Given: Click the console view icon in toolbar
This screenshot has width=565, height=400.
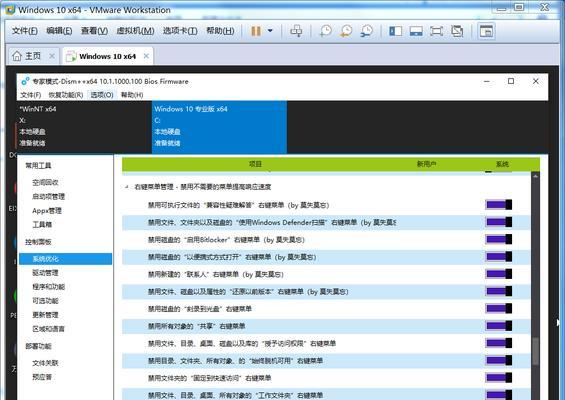Looking at the screenshot, I should pyautogui.click(x=486, y=31).
